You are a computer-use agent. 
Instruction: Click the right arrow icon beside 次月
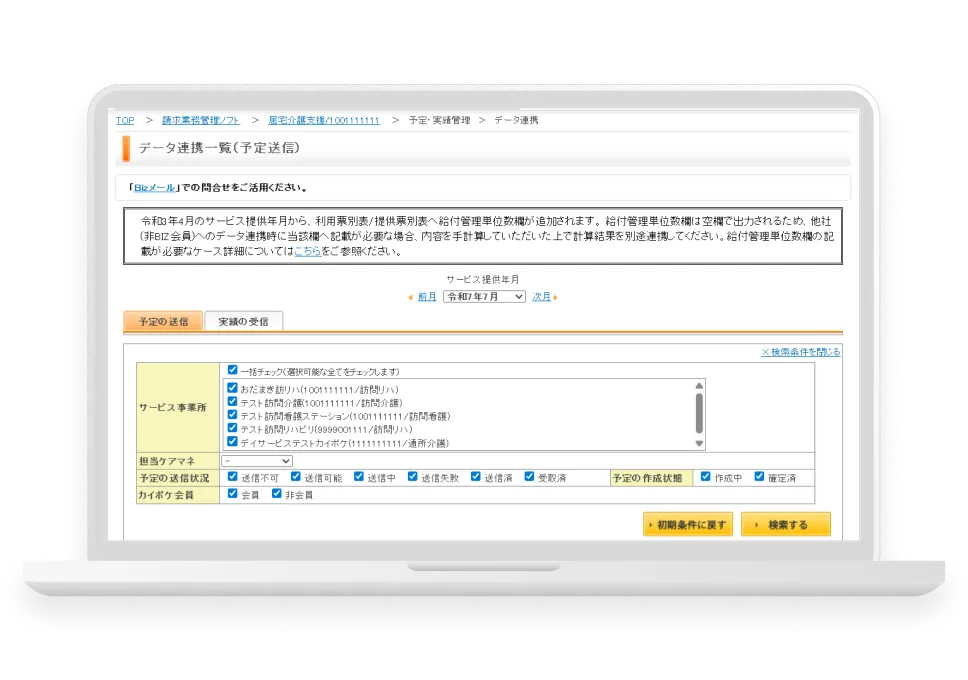tap(556, 297)
